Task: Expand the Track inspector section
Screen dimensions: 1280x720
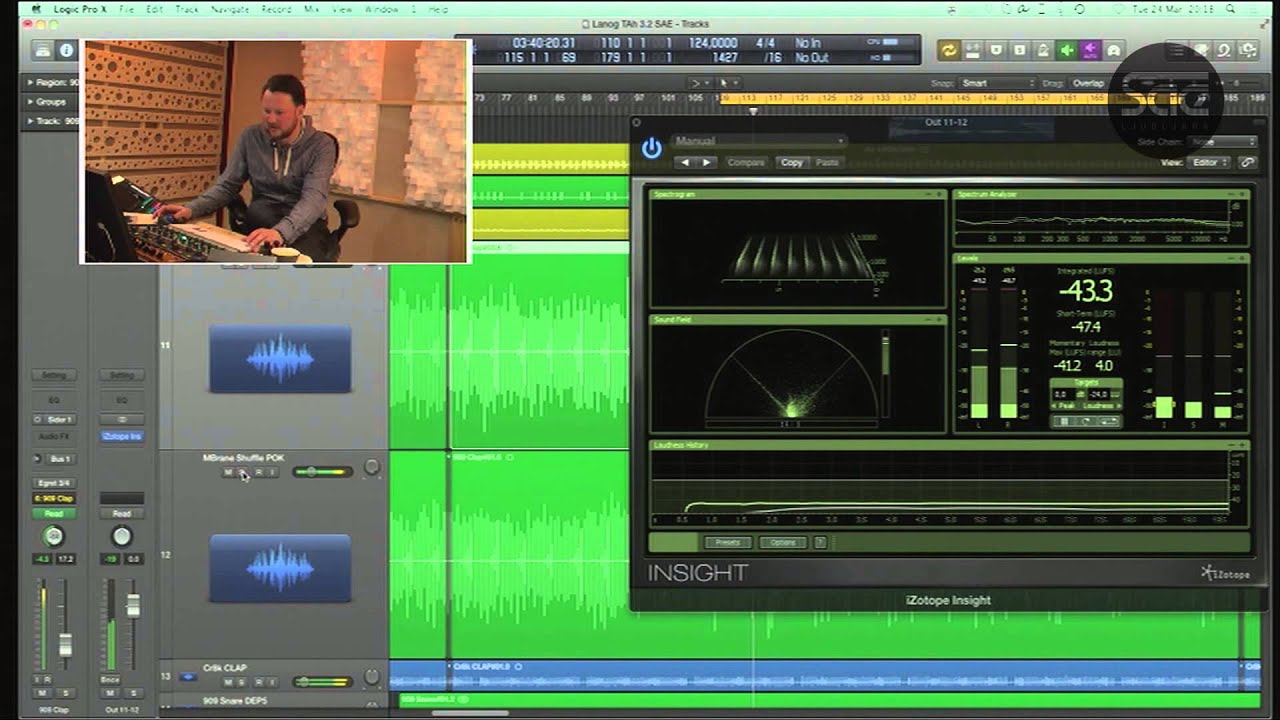Action: tap(31, 121)
